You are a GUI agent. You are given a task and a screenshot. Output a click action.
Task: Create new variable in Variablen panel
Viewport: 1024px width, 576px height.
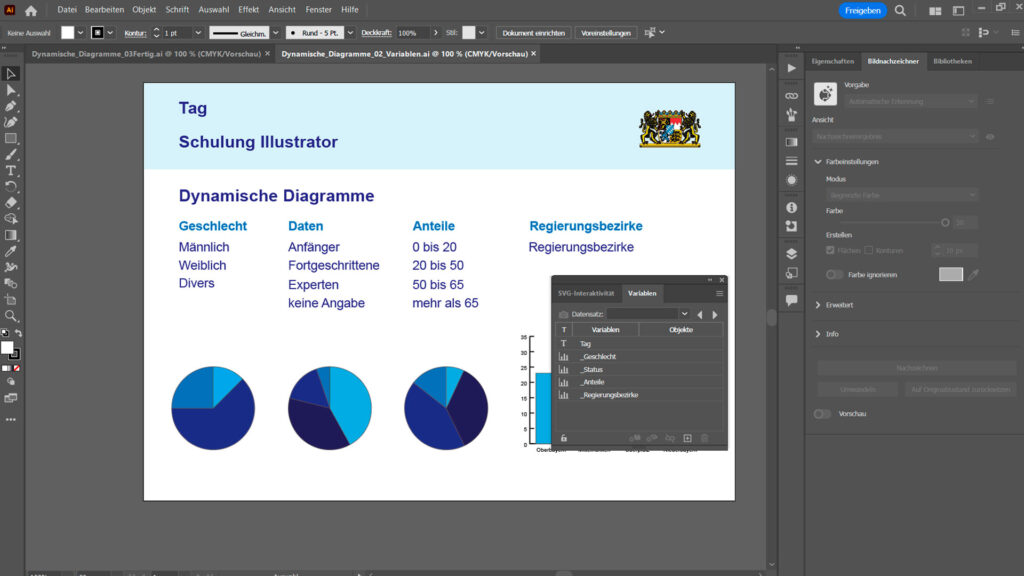(x=688, y=438)
